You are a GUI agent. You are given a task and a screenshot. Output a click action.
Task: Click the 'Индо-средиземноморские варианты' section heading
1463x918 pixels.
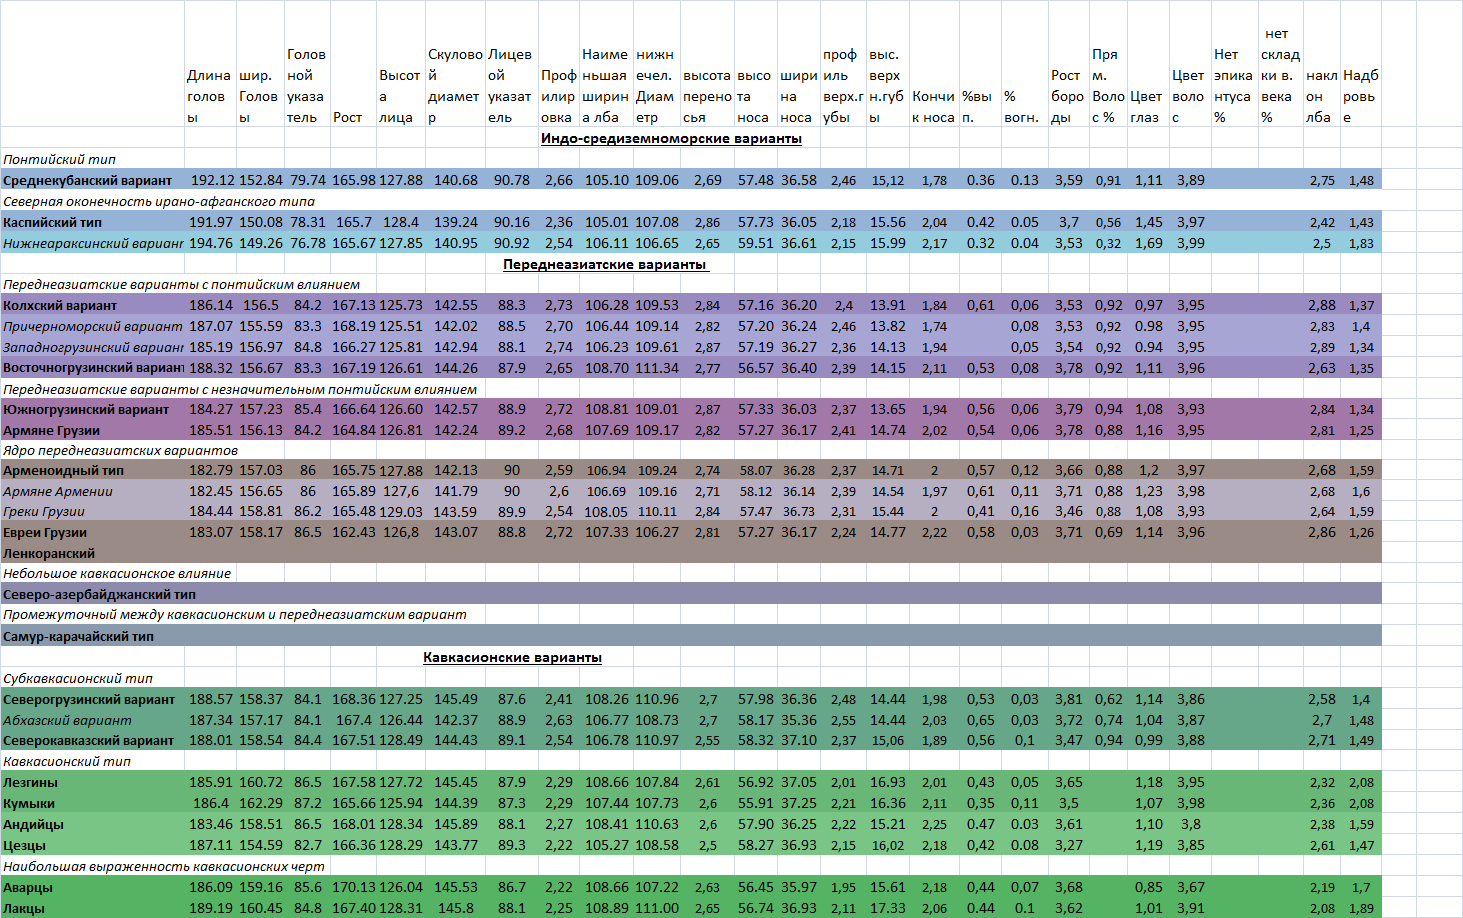671,138
